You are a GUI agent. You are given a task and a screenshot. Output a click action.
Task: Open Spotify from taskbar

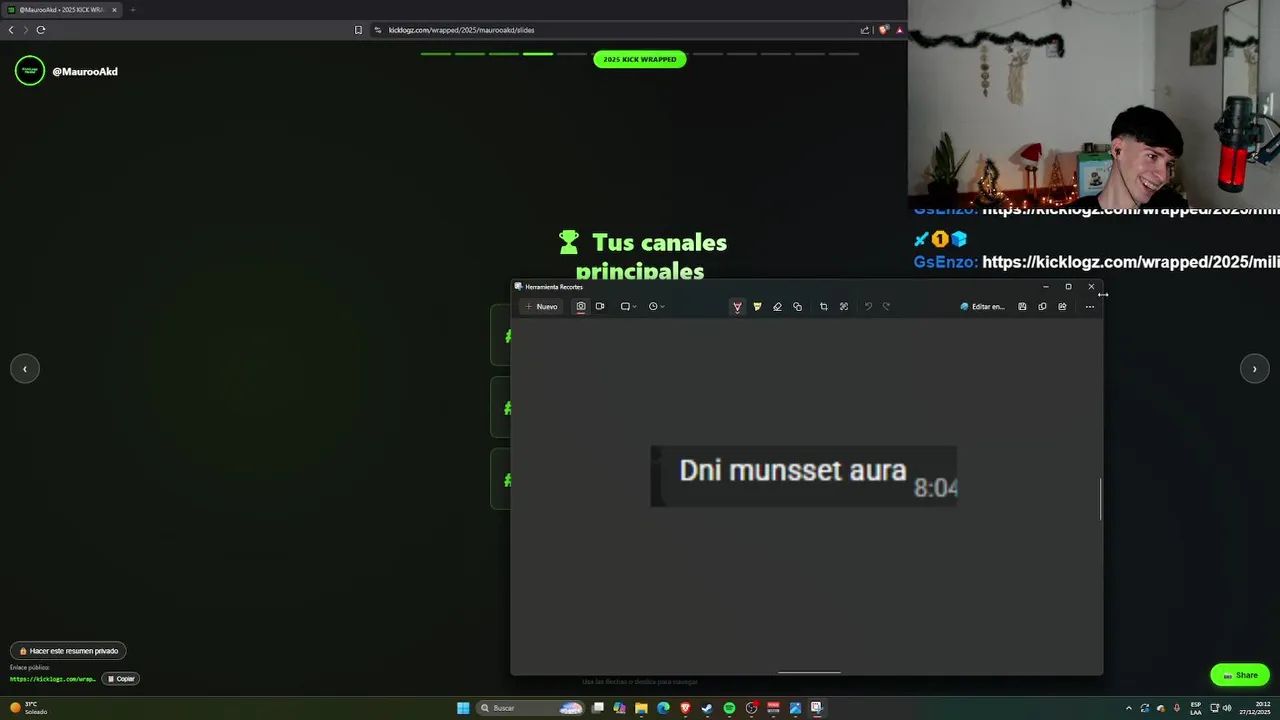click(x=729, y=708)
